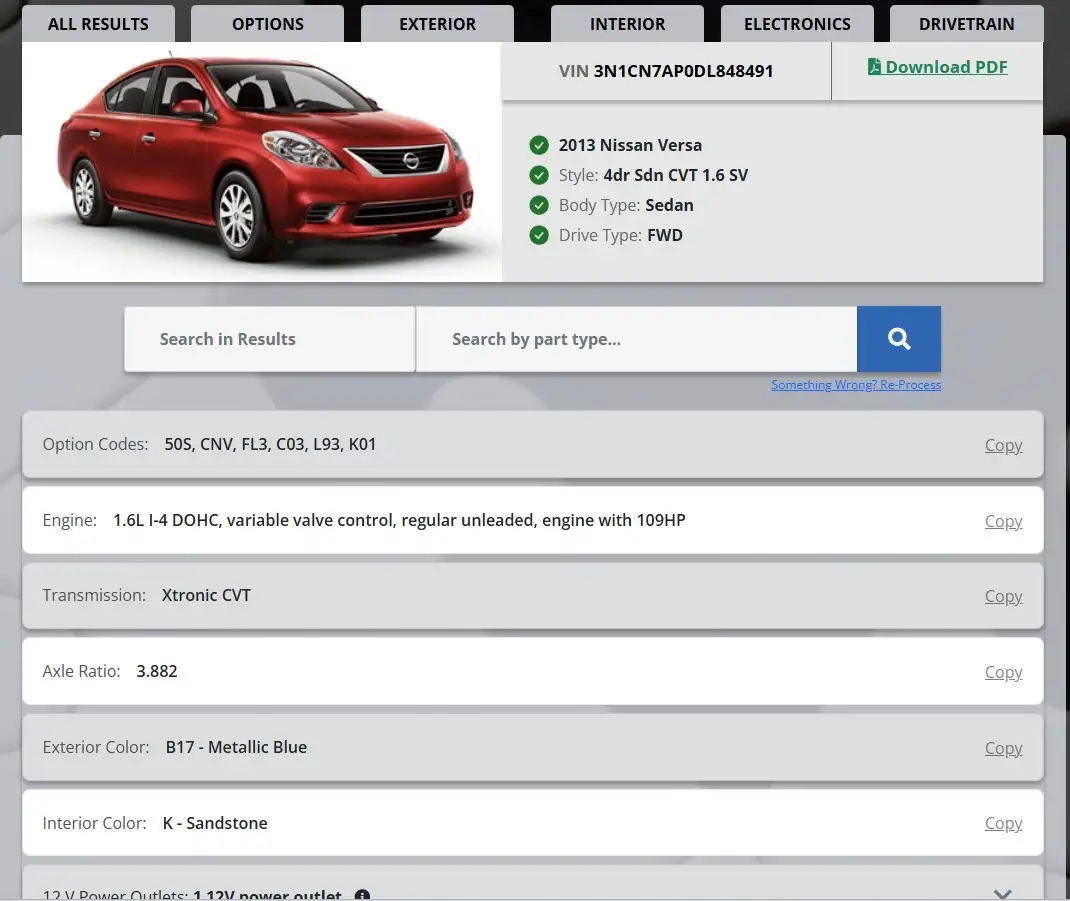Click option codes text 50S, CNV, FL3

pos(270,444)
